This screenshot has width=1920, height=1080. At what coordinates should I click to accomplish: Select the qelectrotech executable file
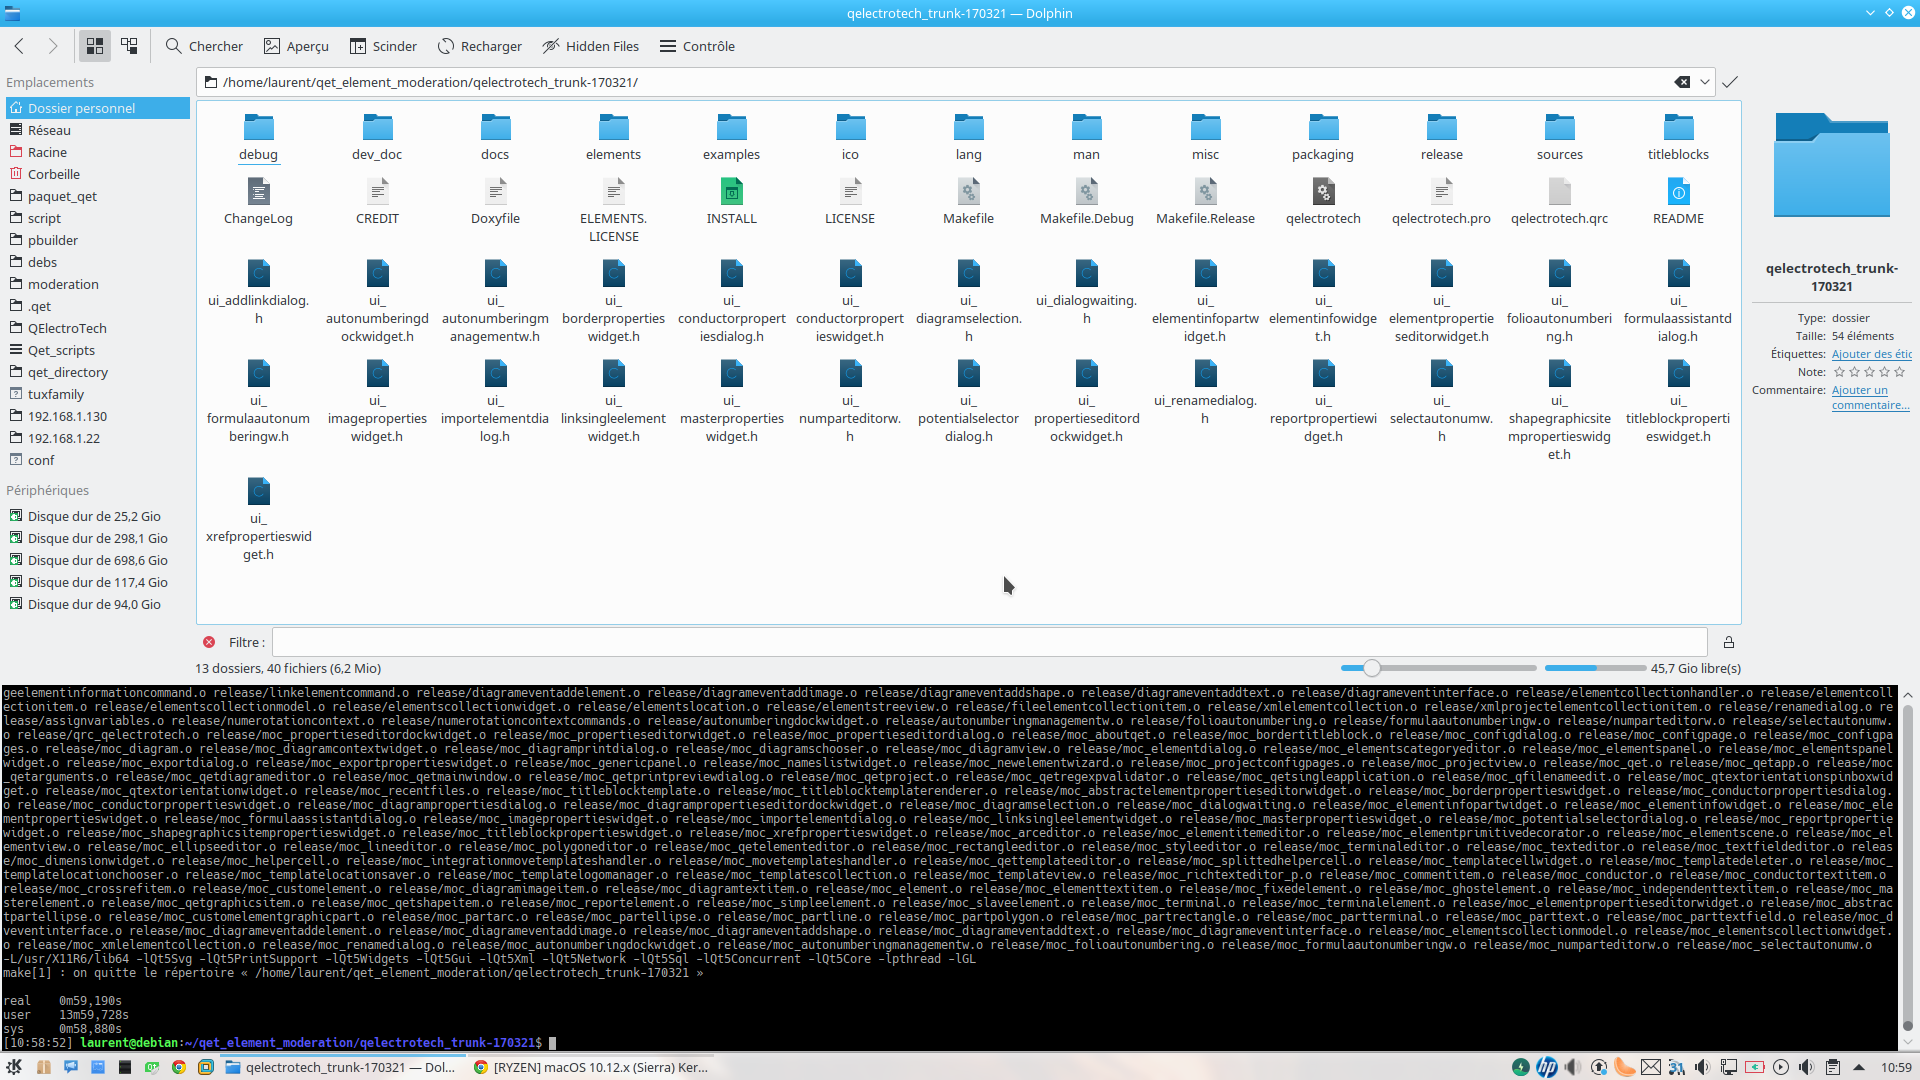[x=1323, y=201]
